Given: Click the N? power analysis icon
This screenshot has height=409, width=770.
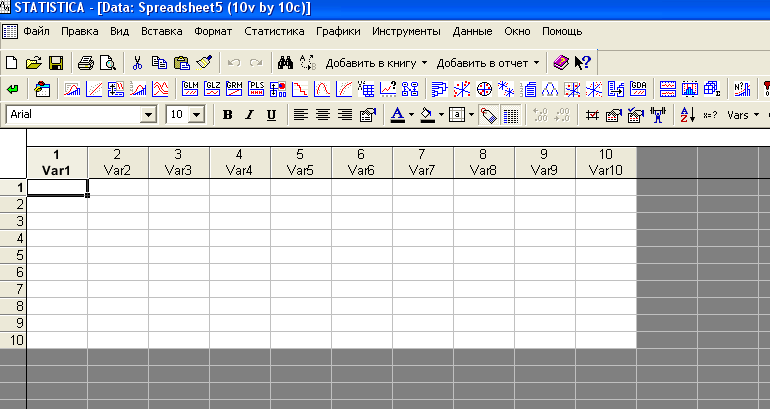Looking at the screenshot, I should [x=742, y=89].
